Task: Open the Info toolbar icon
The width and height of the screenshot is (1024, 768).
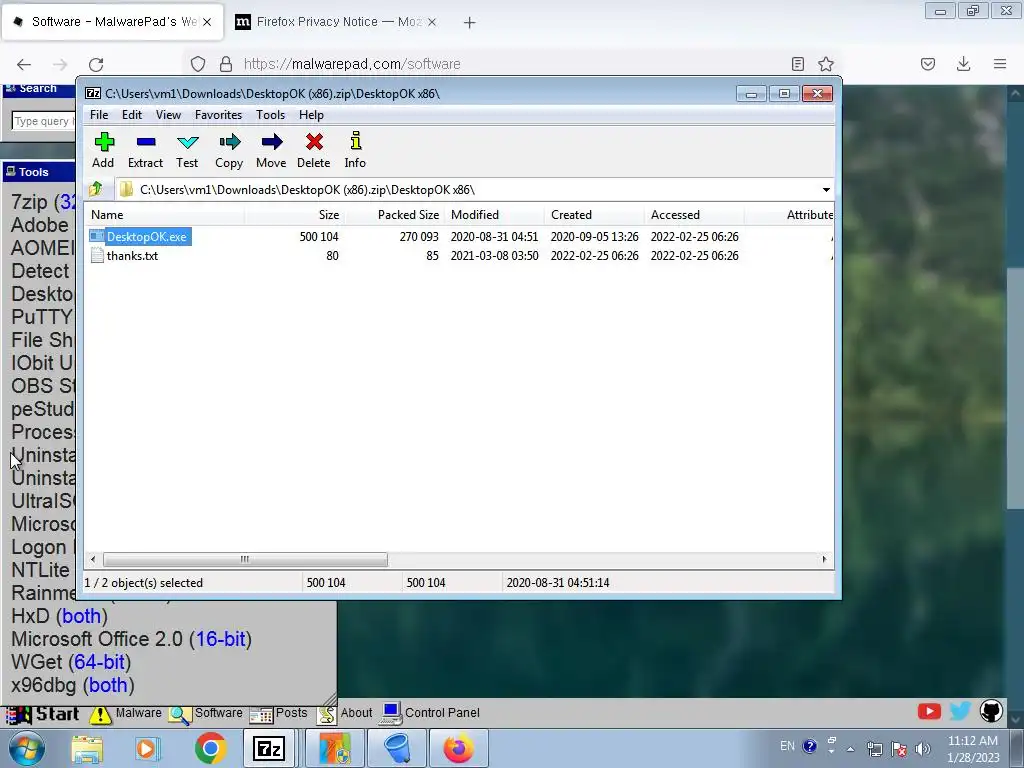Action: click(x=355, y=150)
